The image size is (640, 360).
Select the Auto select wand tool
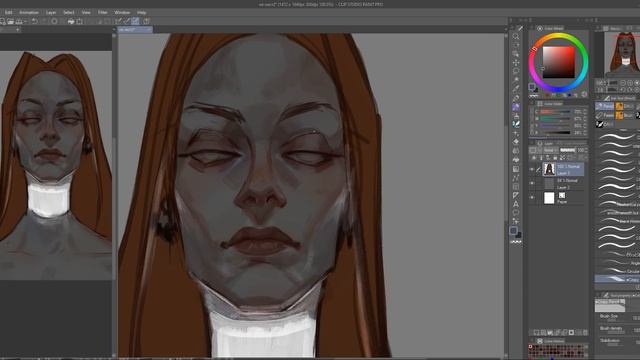click(x=516, y=80)
